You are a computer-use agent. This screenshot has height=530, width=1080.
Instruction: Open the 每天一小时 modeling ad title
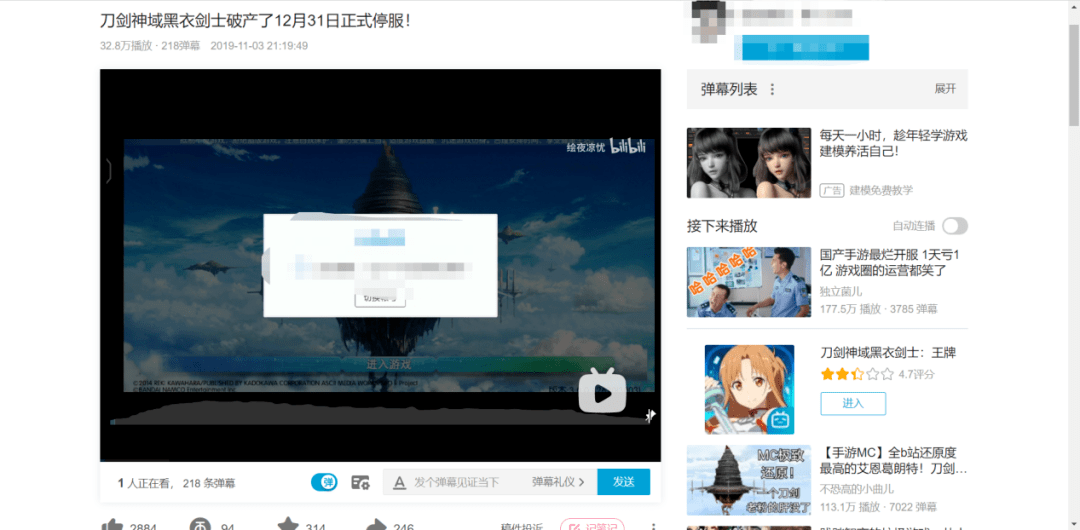892,143
